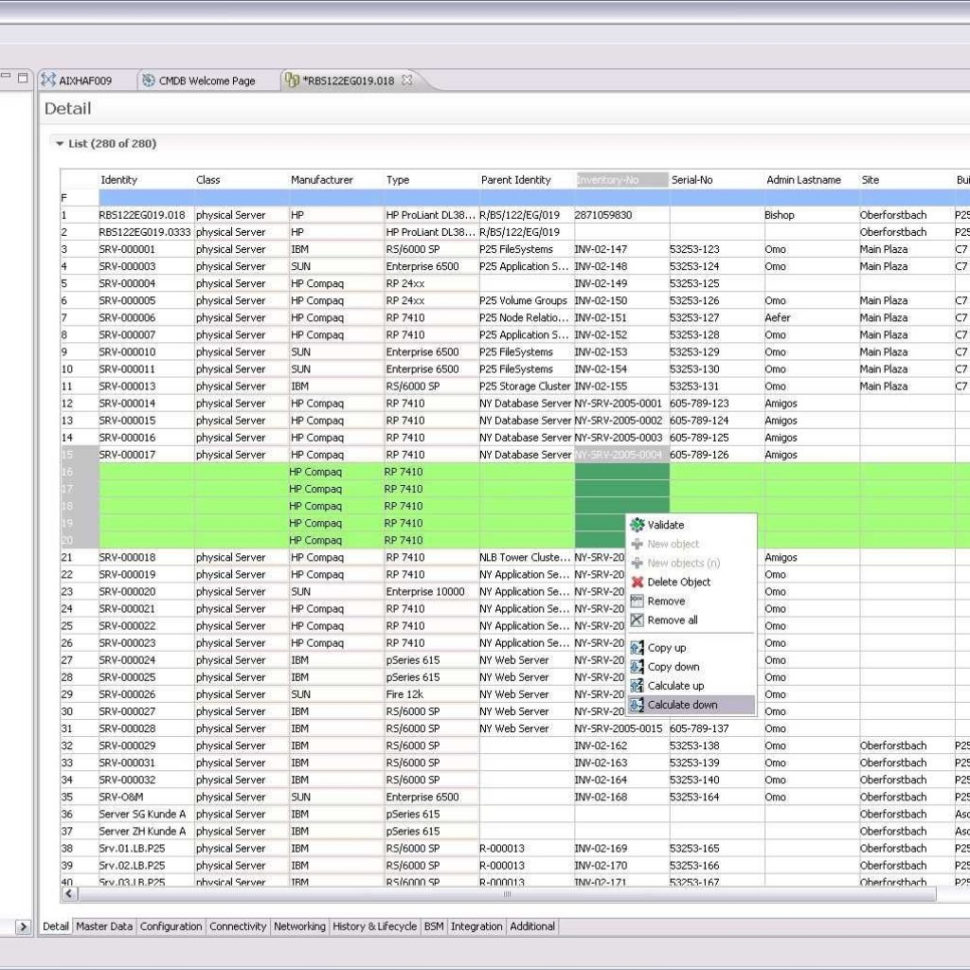This screenshot has height=970, width=970.
Task: Select the SRV-000017 row header
Action: [x=70, y=454]
